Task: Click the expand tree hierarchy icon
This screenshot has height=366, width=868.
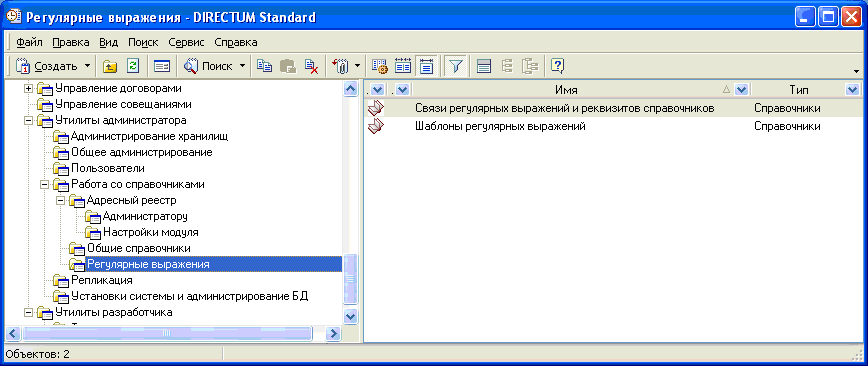Action: pyautogui.click(x=530, y=66)
